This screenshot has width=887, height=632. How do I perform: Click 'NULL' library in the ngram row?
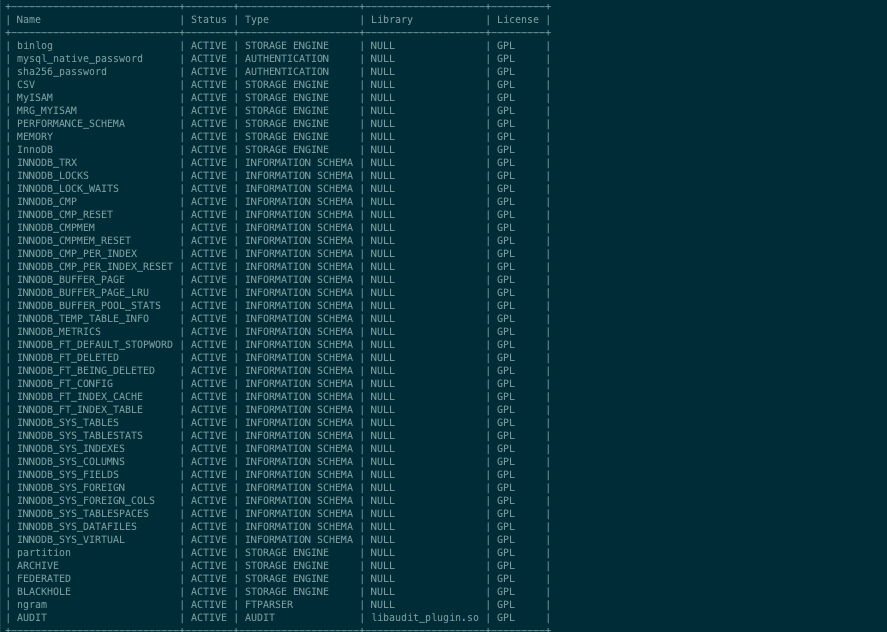(382, 605)
